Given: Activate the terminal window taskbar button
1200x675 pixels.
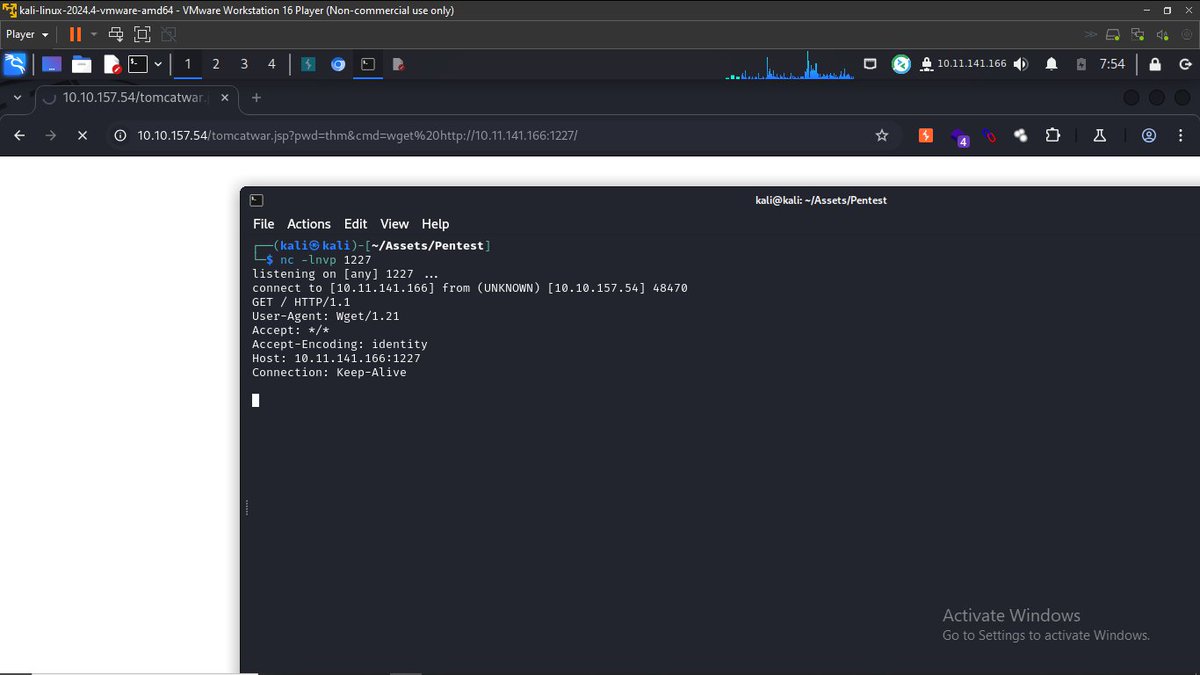Looking at the screenshot, I should point(368,65).
